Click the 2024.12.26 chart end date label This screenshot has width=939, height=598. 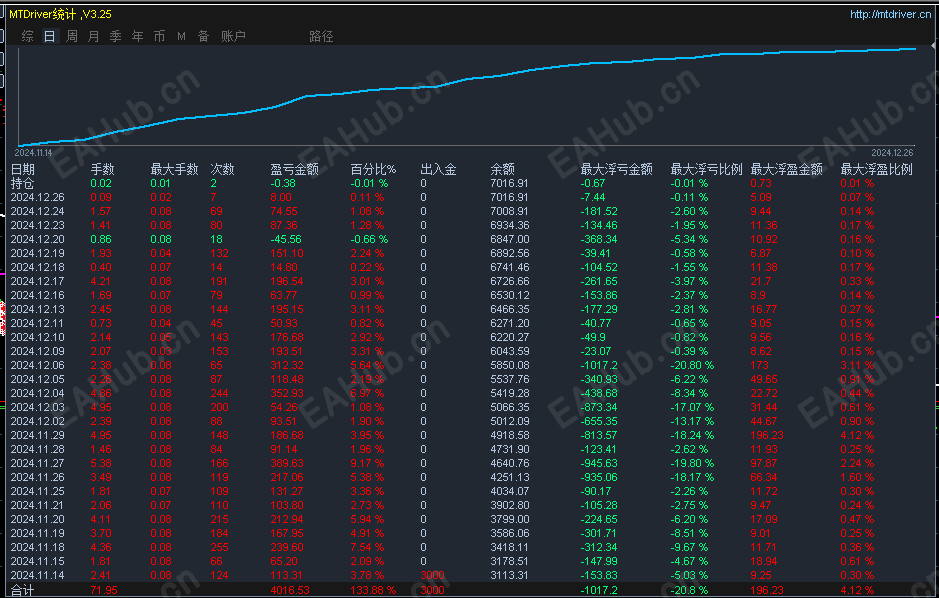892,153
